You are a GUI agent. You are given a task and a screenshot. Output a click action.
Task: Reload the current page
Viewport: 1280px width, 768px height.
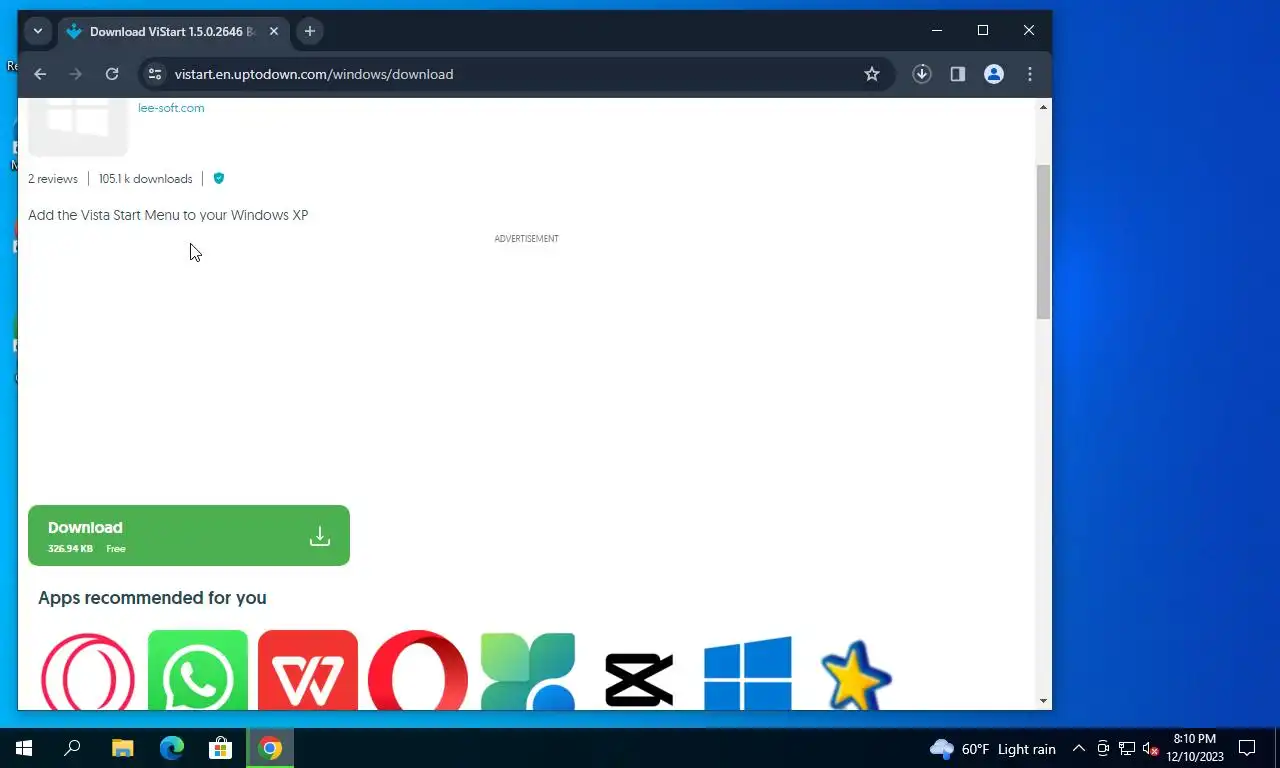112,74
